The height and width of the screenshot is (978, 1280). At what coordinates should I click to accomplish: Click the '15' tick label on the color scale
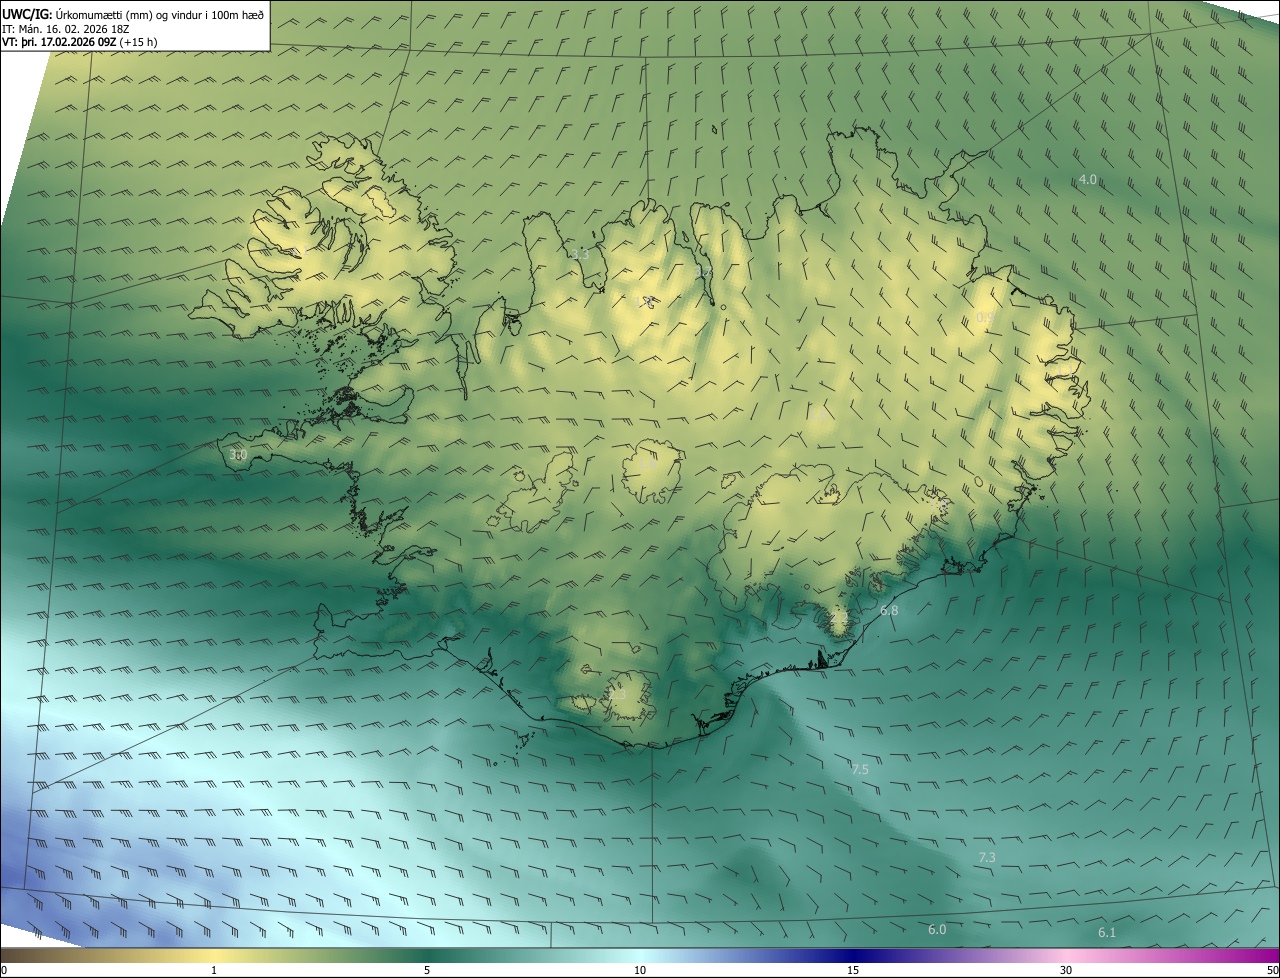[853, 970]
